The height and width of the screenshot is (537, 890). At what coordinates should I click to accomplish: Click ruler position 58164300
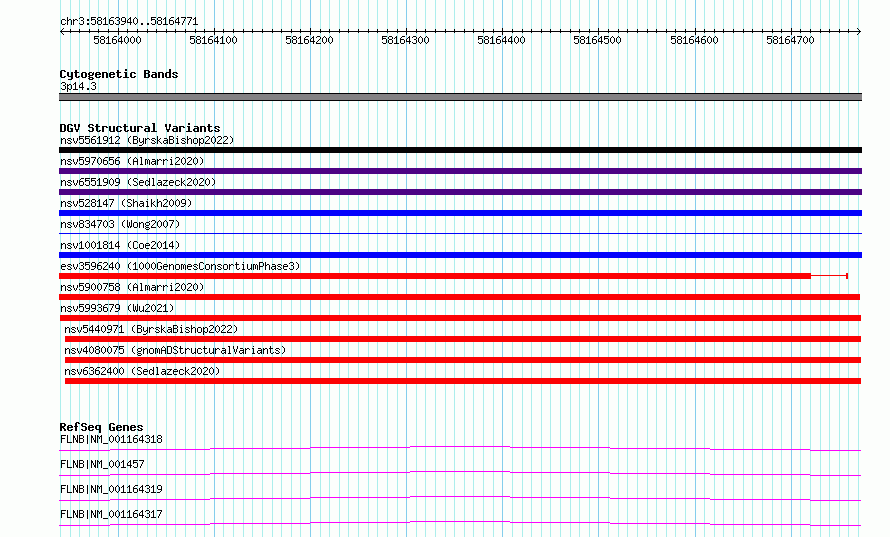pyautogui.click(x=405, y=40)
